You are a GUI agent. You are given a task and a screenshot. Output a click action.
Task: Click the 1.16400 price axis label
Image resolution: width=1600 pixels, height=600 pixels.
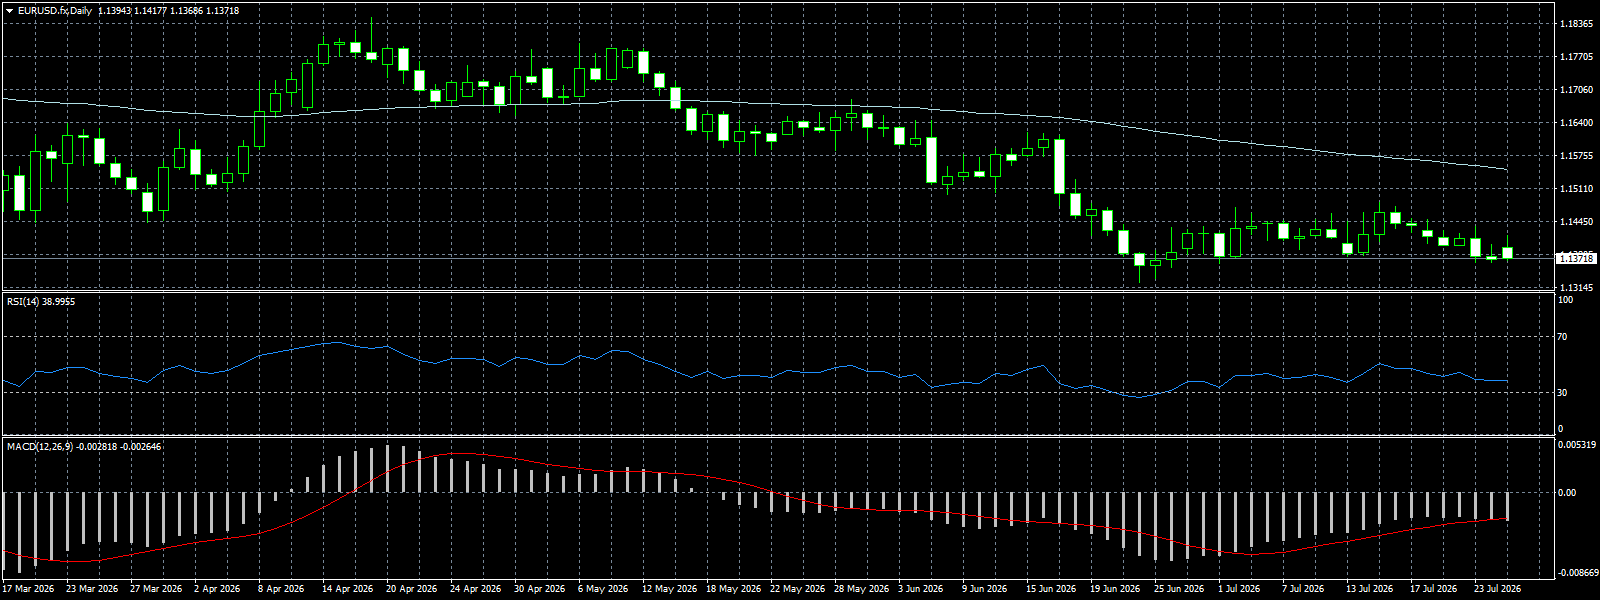pyautogui.click(x=1576, y=123)
